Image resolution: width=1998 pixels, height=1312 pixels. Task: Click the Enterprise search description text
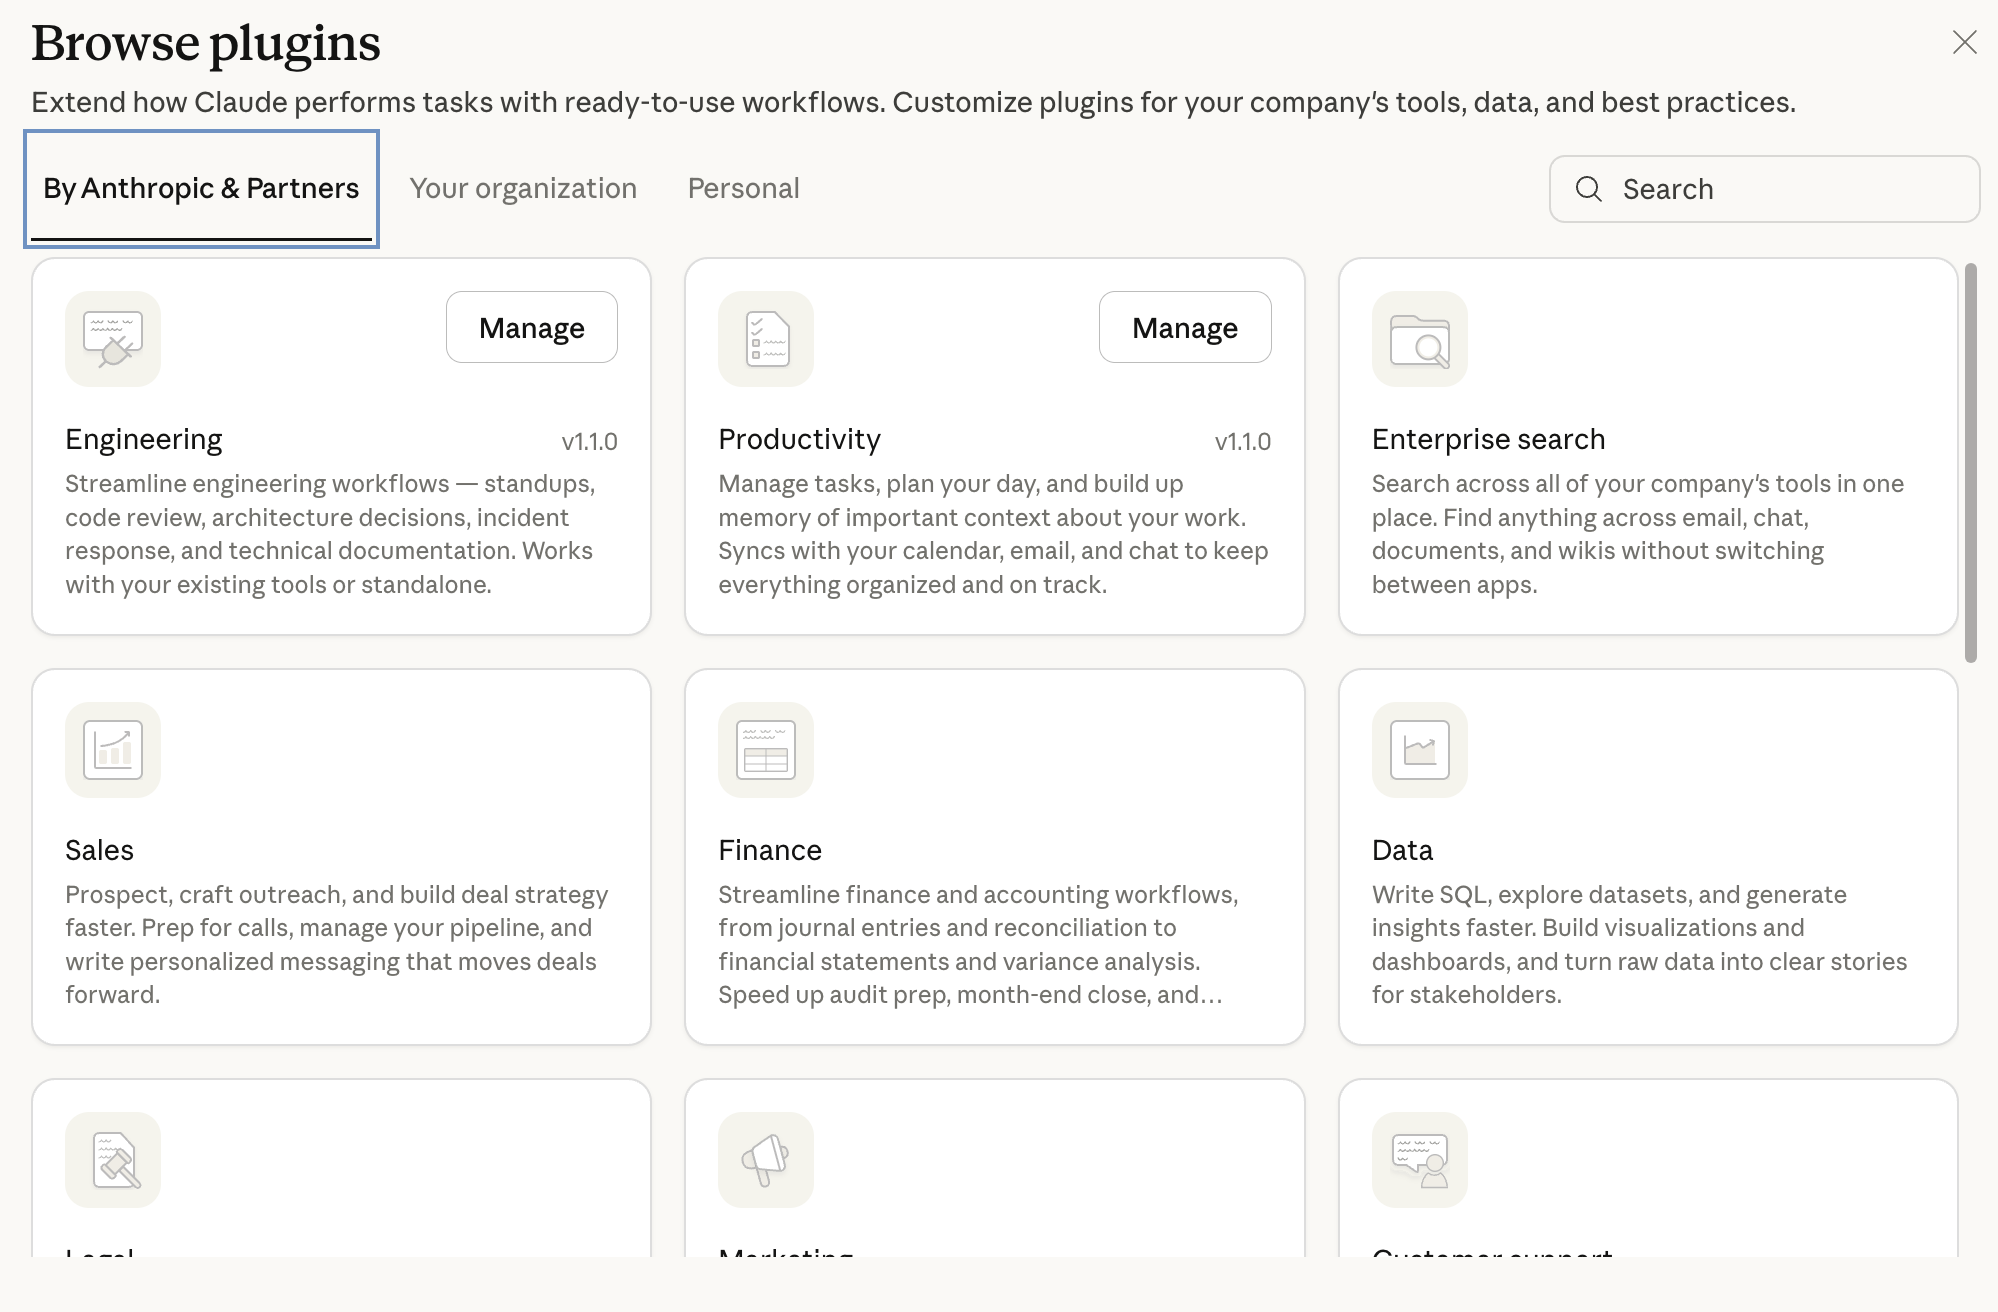[x=1638, y=534]
